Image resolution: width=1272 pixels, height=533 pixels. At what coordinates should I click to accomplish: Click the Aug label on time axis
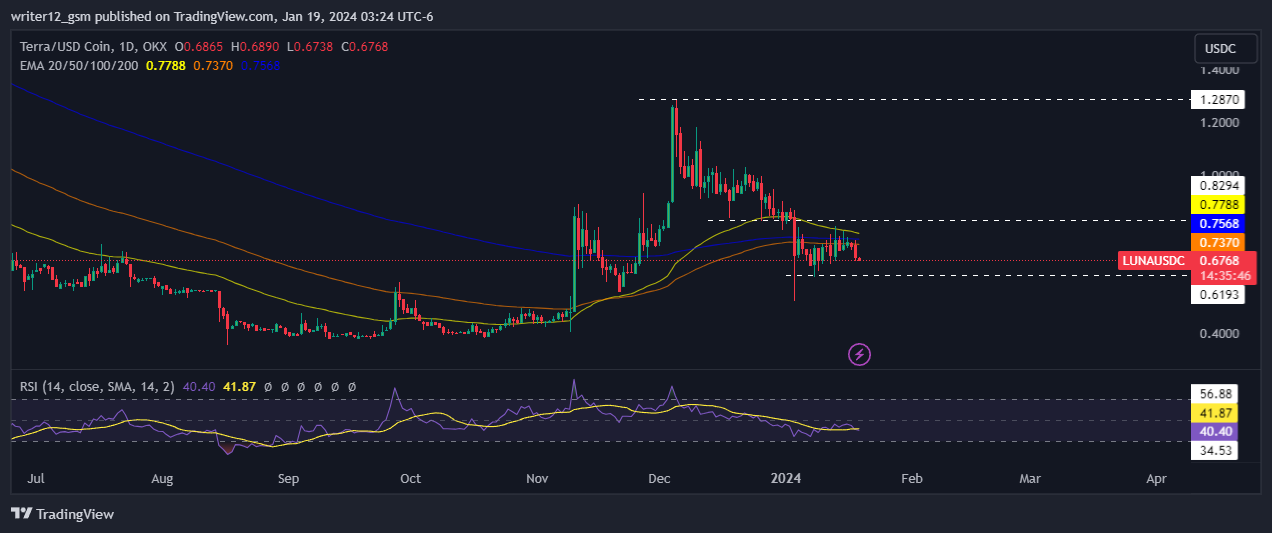tap(161, 479)
